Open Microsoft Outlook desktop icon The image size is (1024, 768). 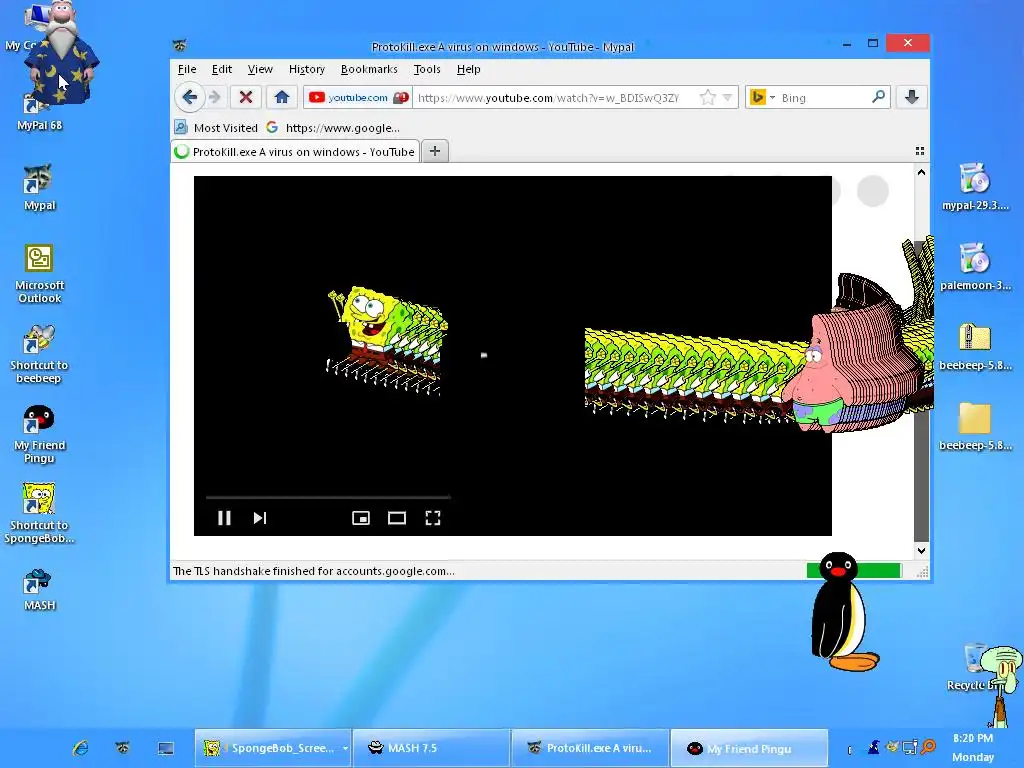tap(39, 274)
